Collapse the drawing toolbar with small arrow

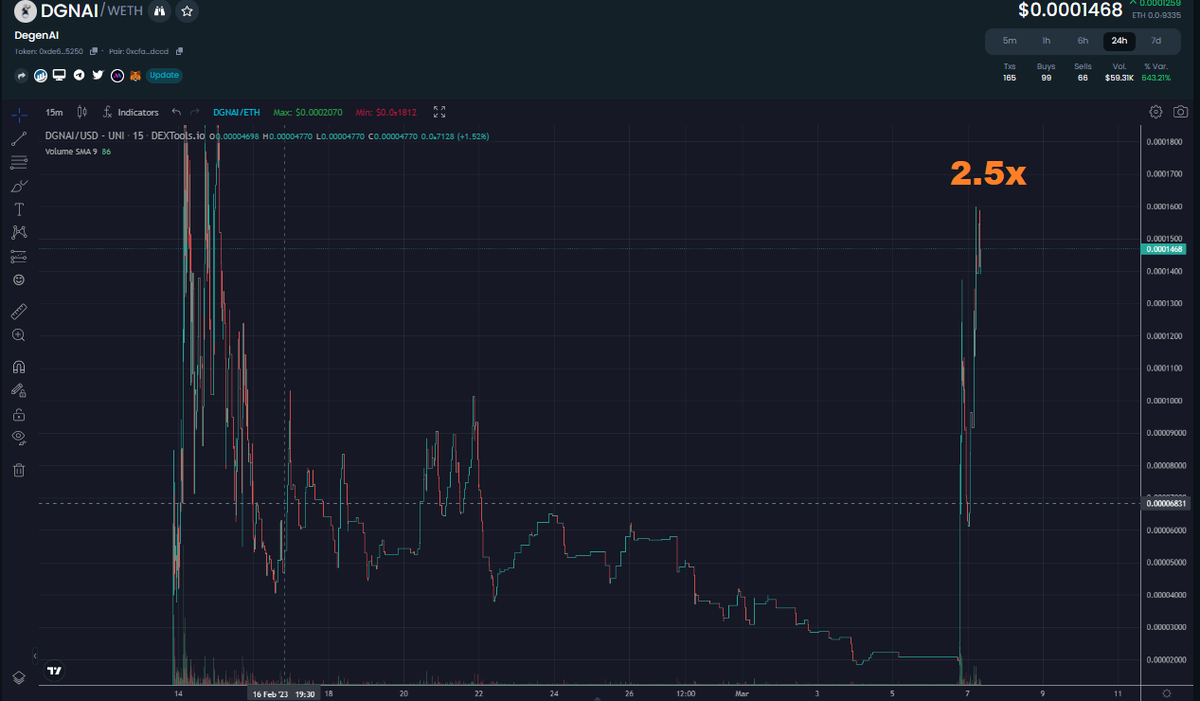(x=35, y=656)
